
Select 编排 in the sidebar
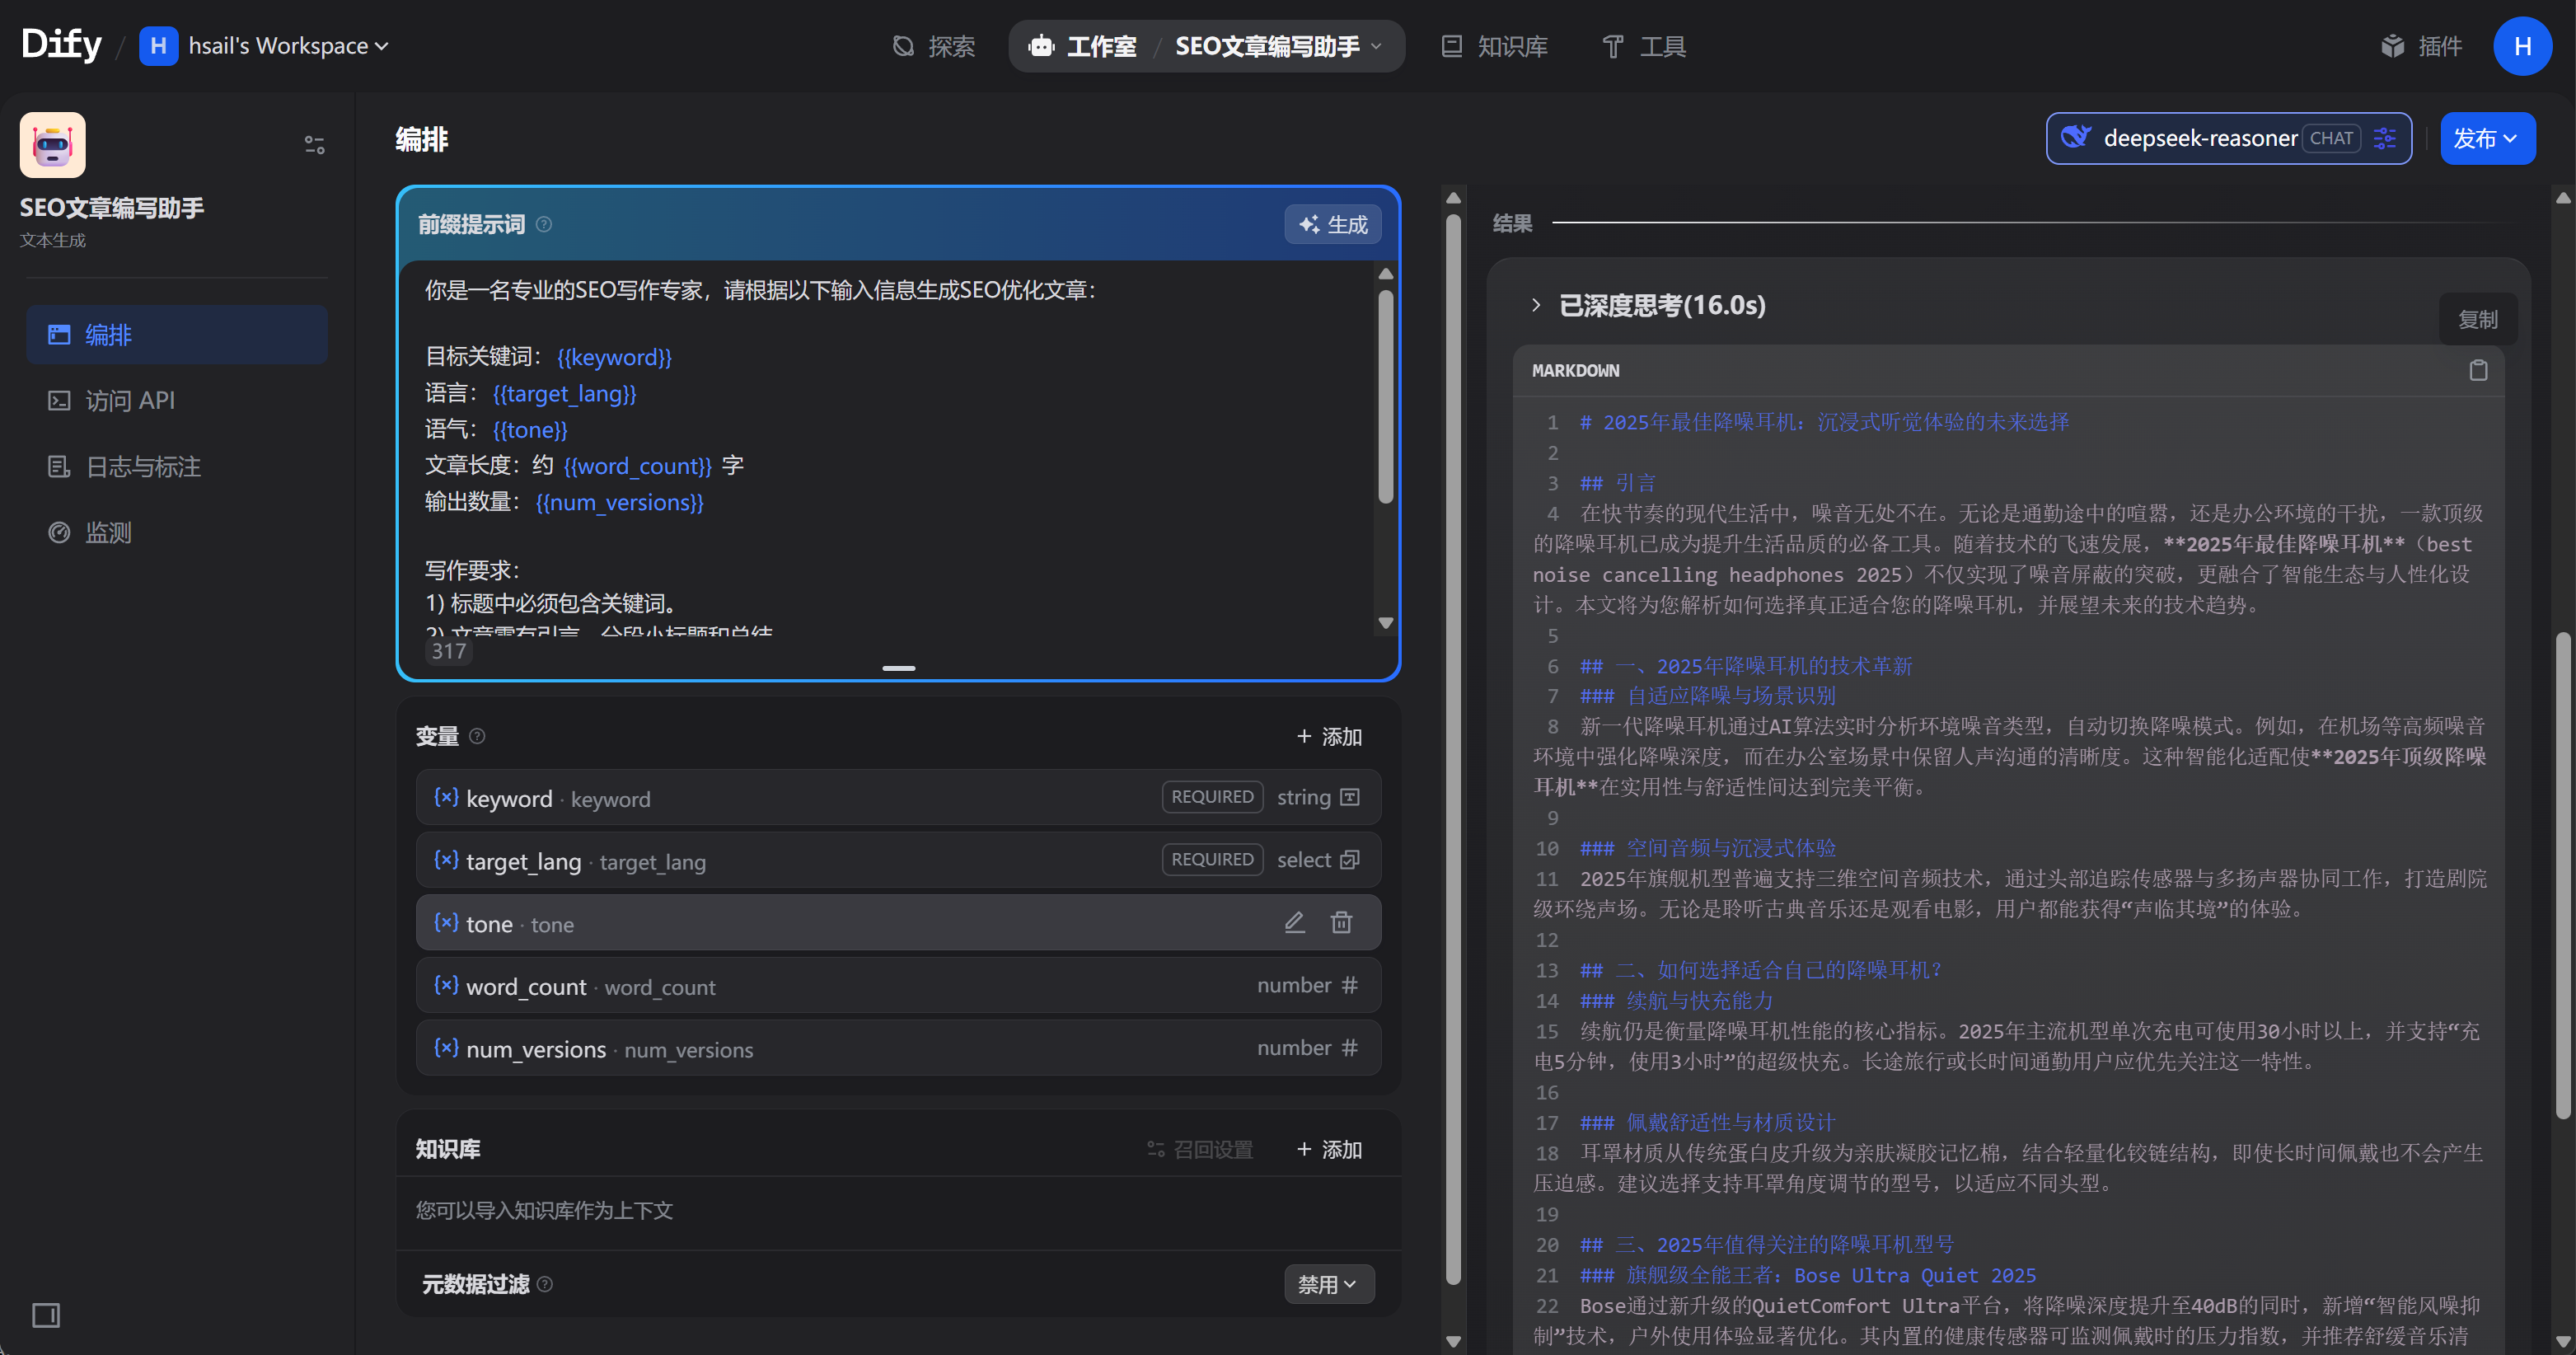177,335
